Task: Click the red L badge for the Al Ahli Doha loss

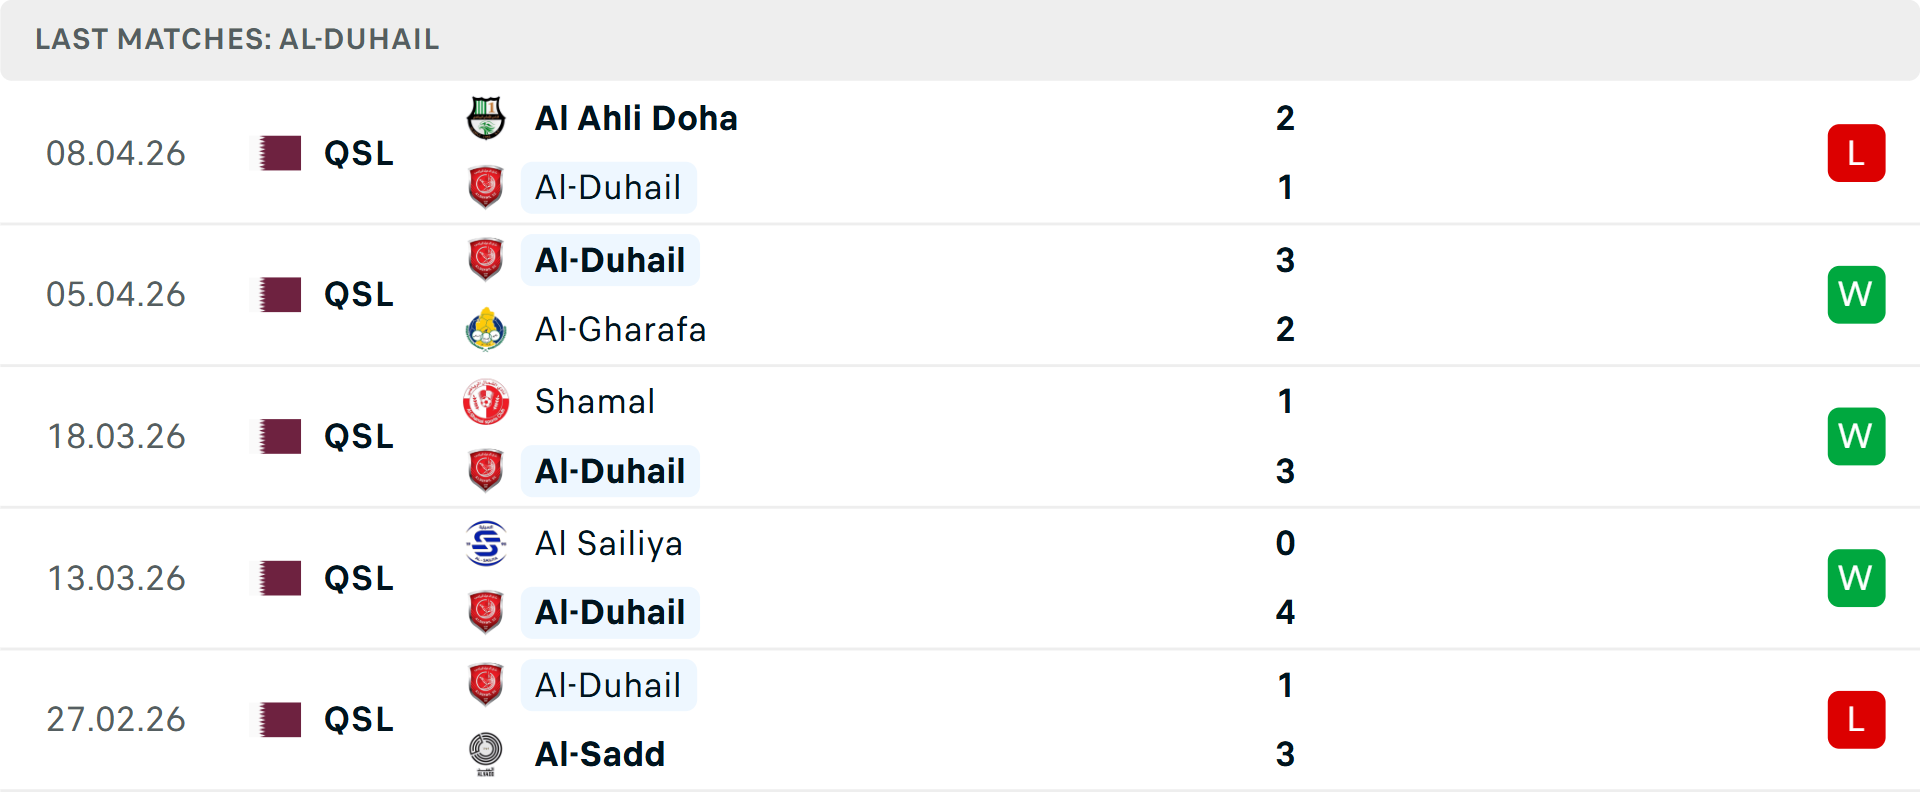Action: point(1856,152)
